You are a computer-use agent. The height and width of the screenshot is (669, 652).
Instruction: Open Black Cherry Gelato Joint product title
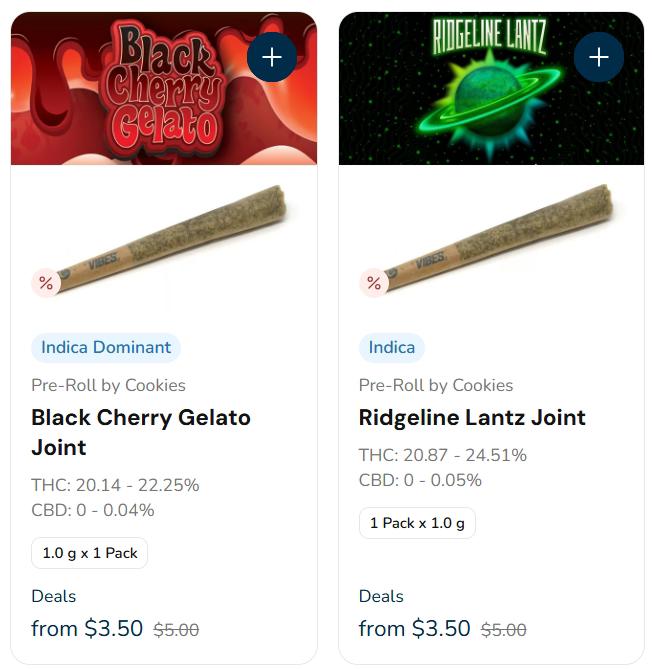point(140,432)
